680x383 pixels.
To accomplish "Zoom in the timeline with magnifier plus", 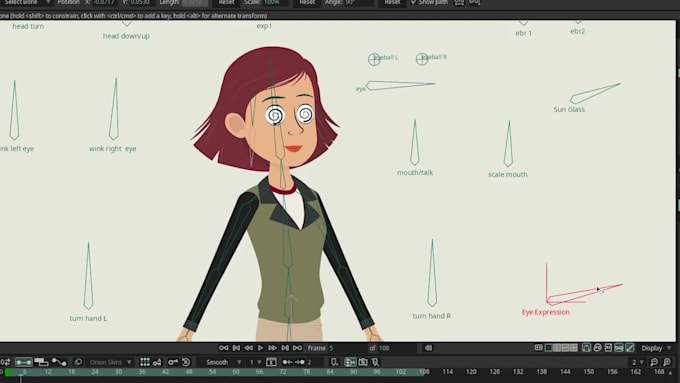I will pyautogui.click(x=667, y=362).
